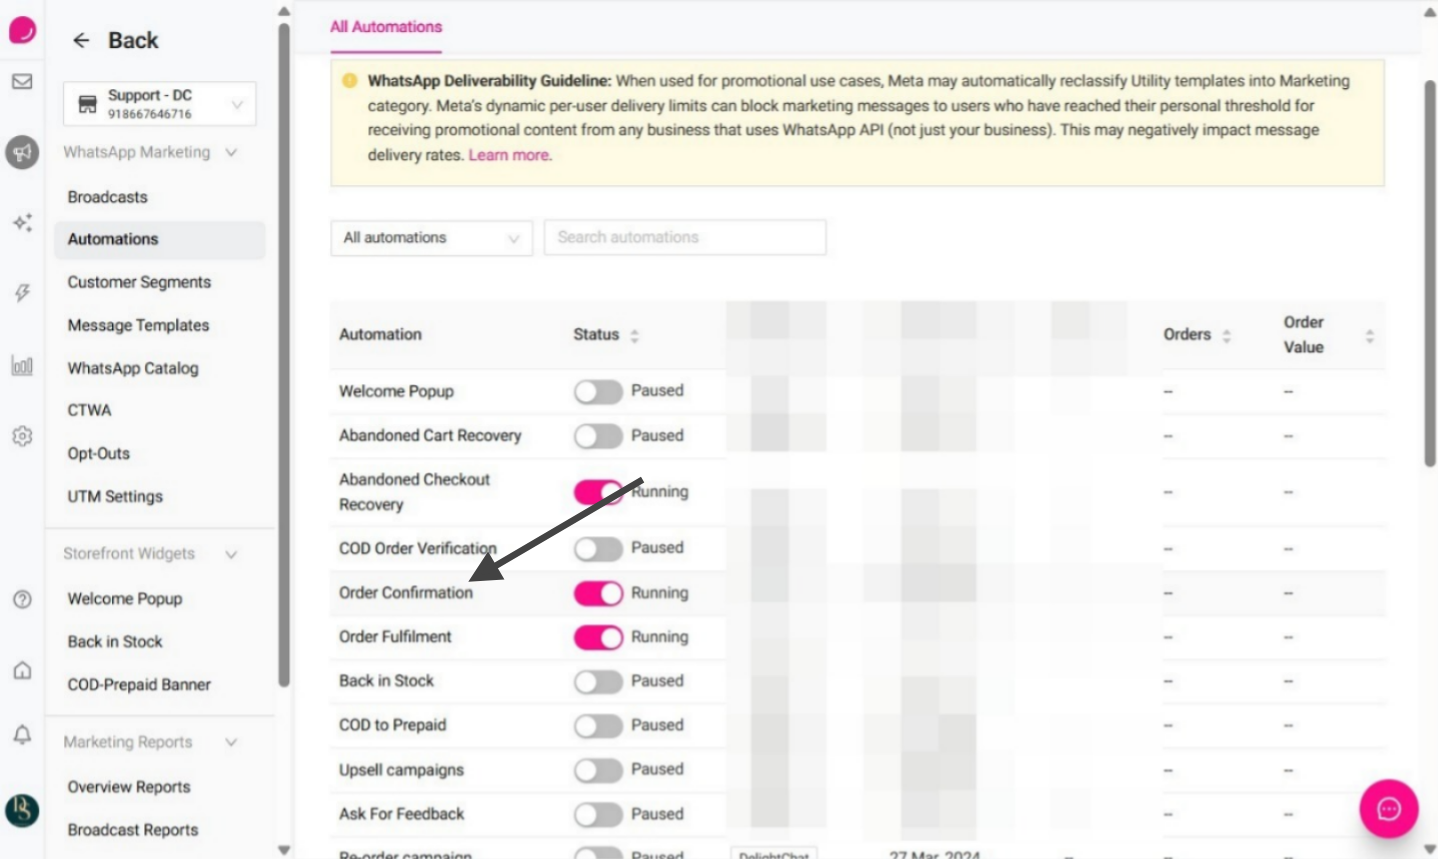Open the inbox mail icon in left rail
Screen dimensions: 1438x859
pos(22,82)
